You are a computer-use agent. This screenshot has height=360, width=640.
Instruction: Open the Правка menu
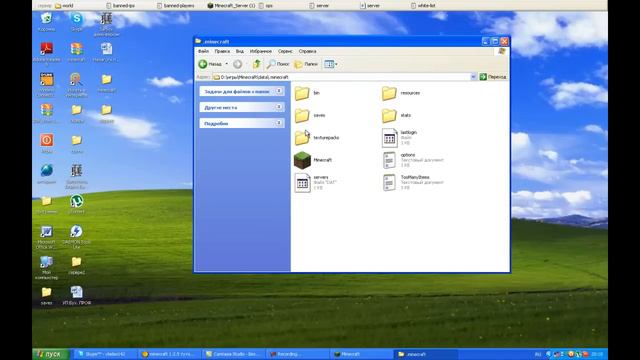click(222, 51)
